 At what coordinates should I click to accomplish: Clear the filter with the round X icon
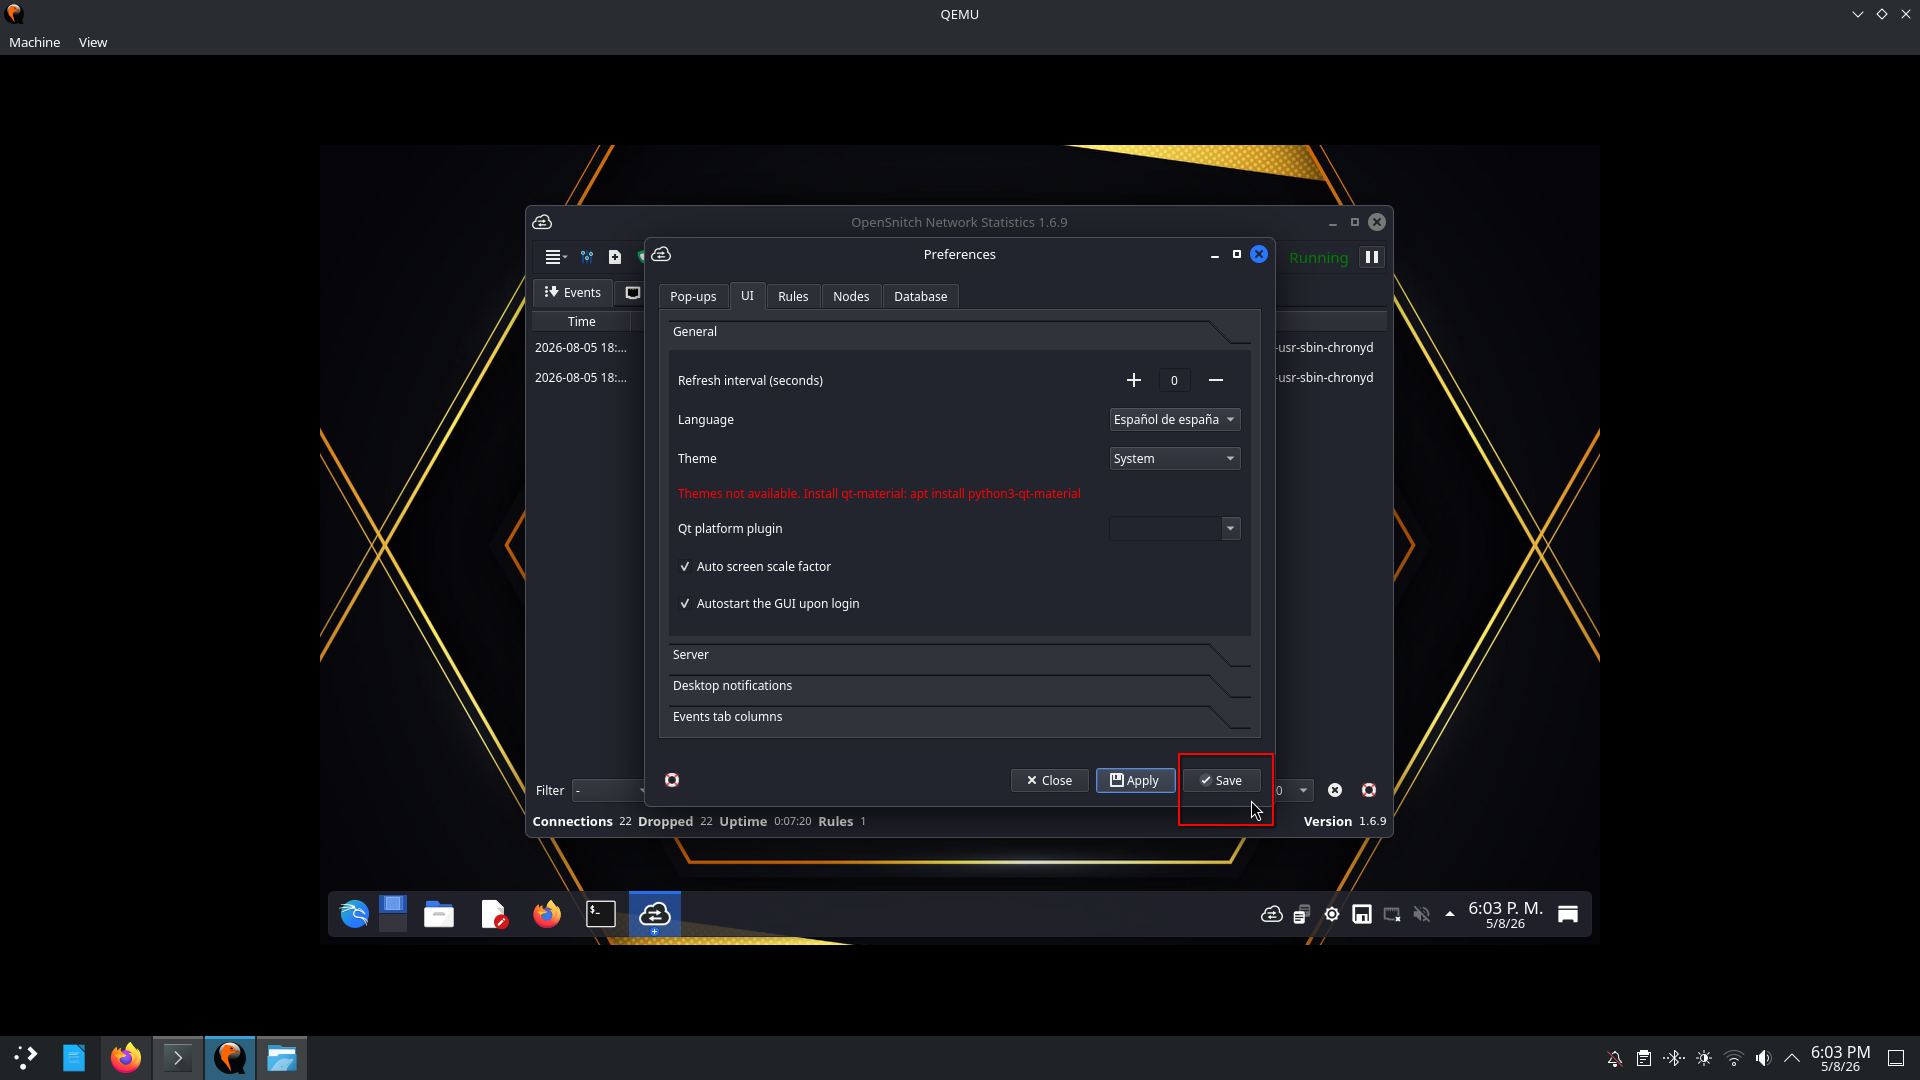[1335, 790]
